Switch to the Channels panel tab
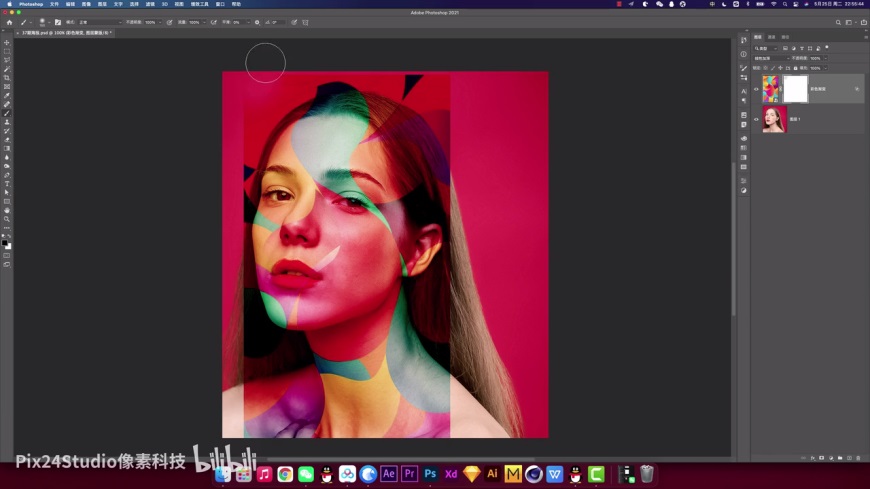This screenshot has width=870, height=489. (771, 37)
